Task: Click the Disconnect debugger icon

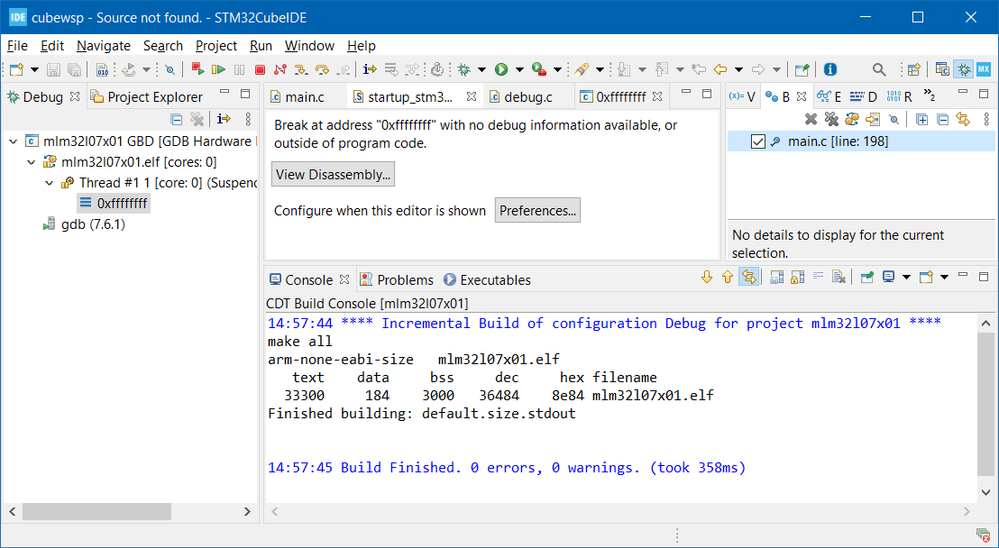Action: (280, 69)
